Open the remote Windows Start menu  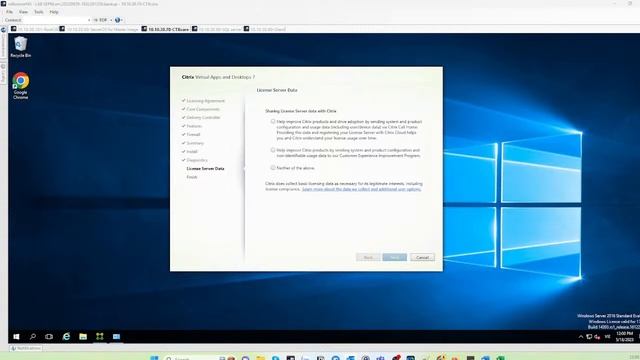click(16, 337)
